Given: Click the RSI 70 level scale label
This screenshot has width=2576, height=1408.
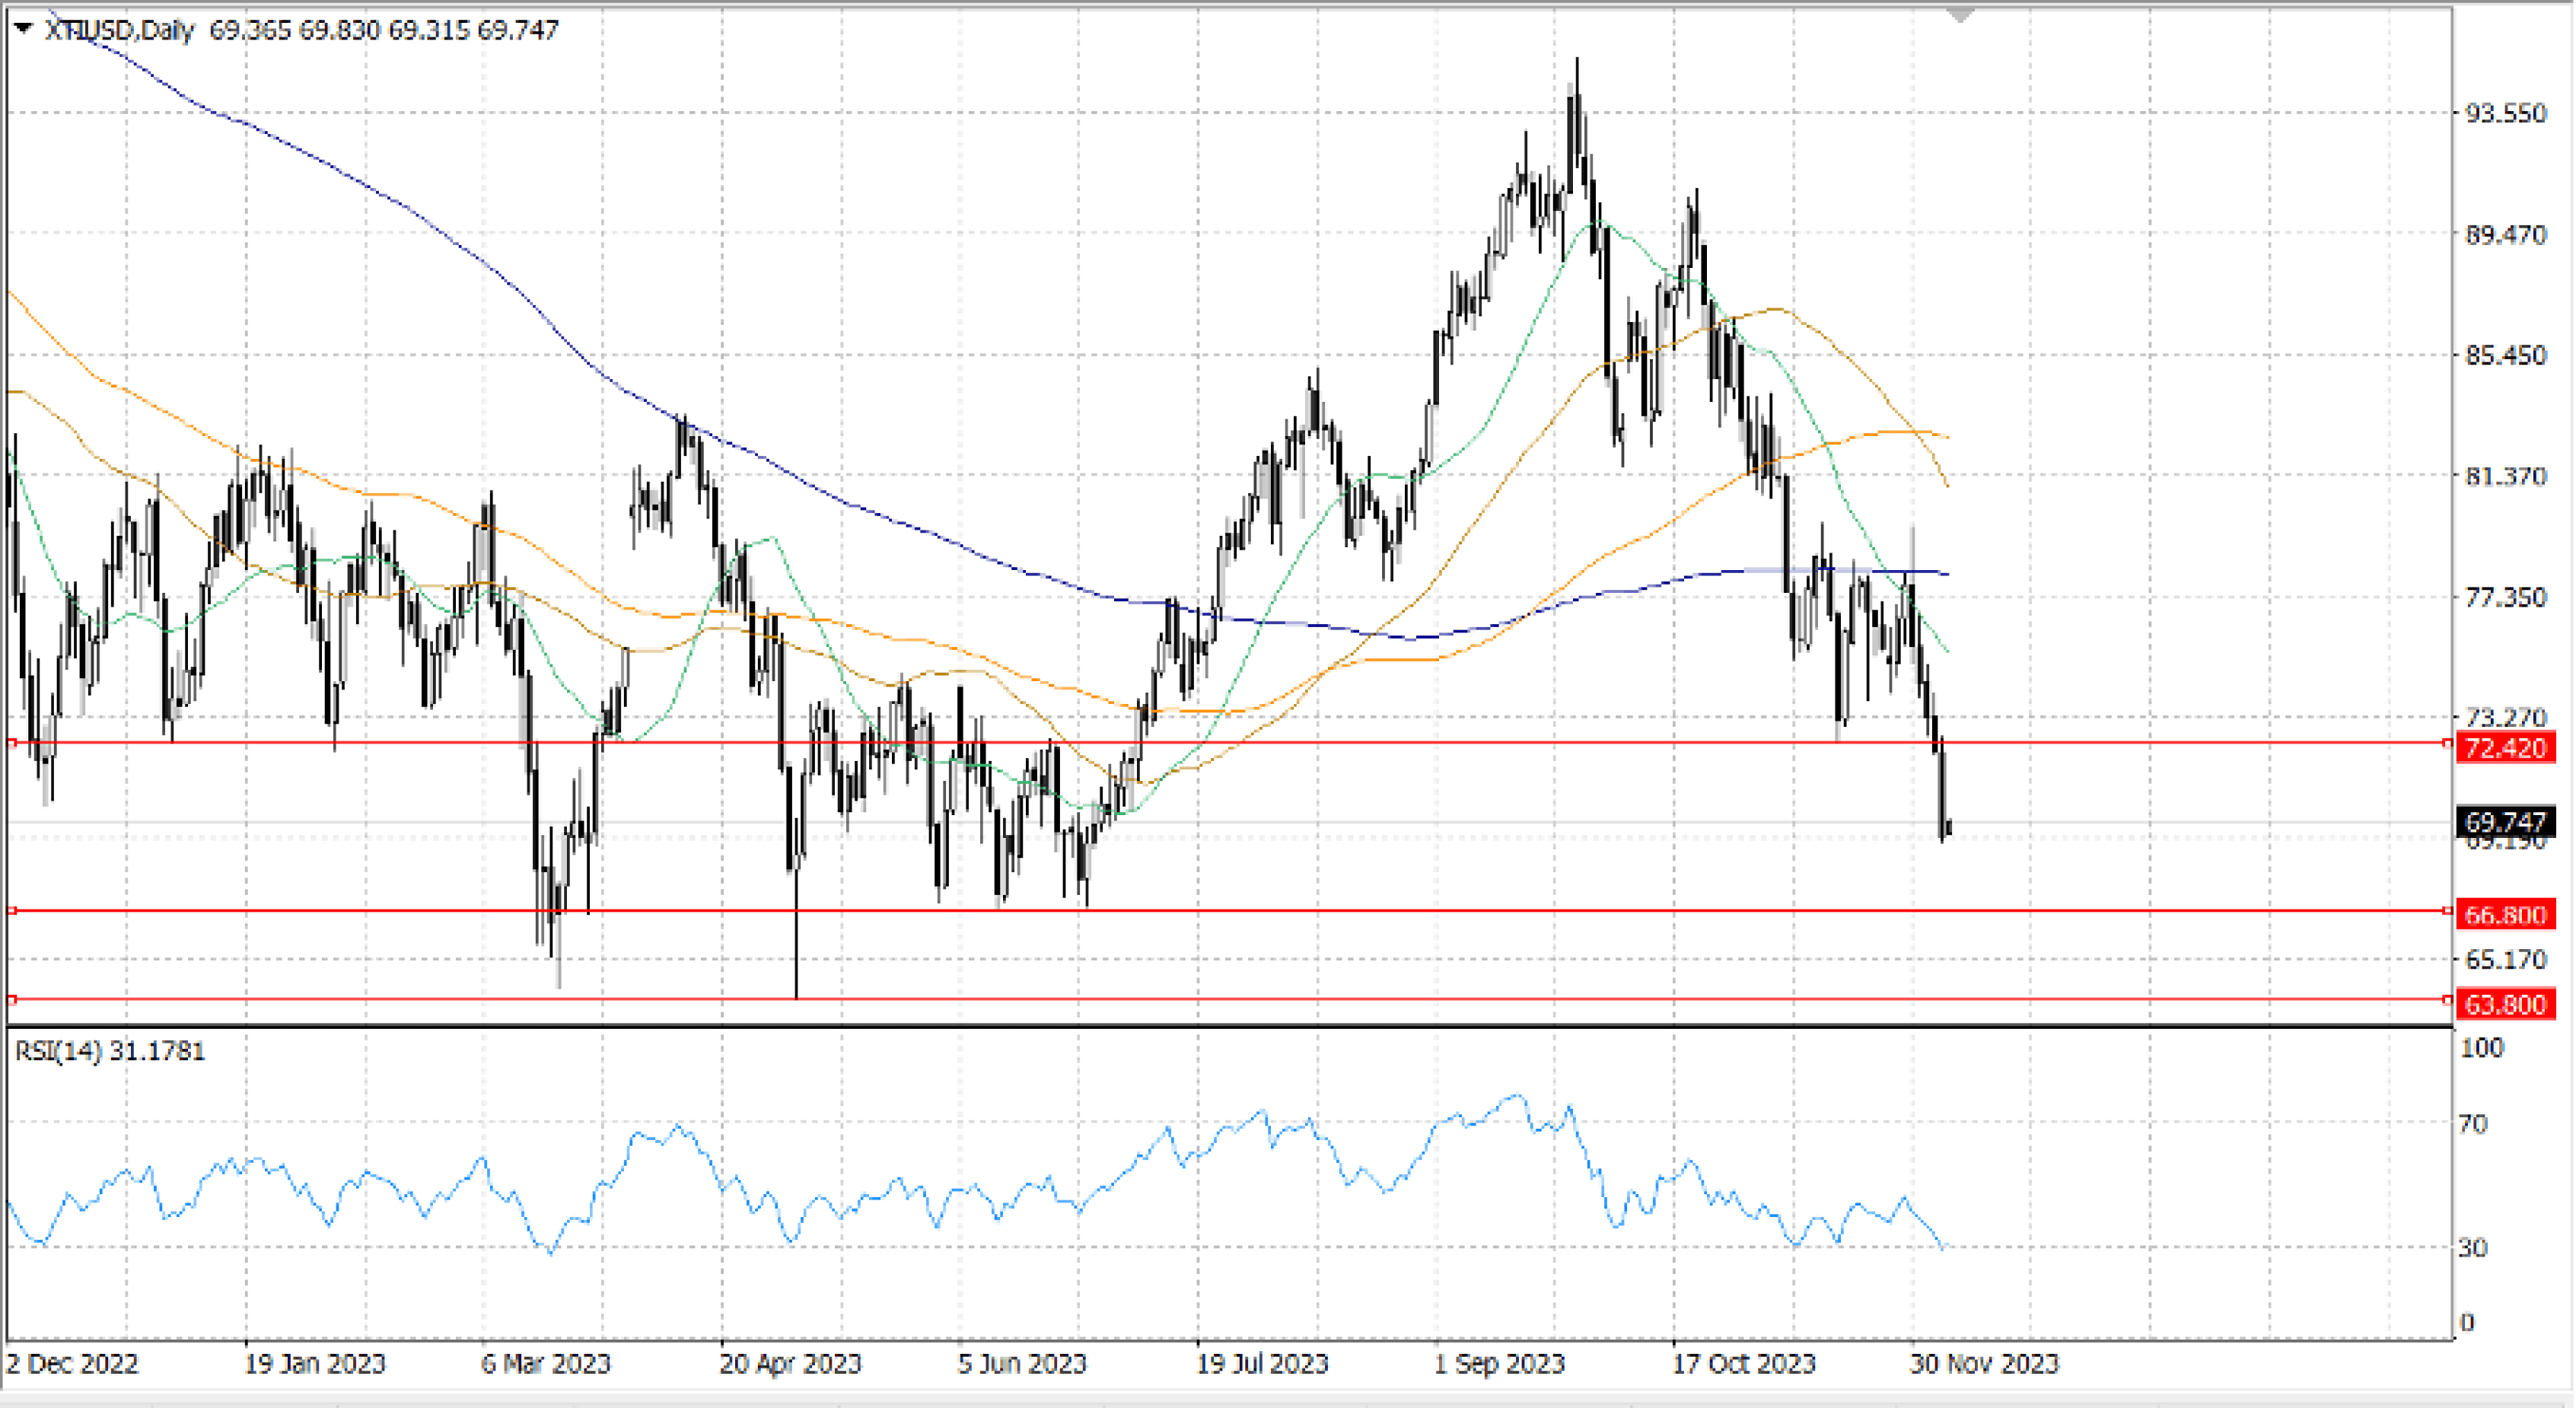Looking at the screenshot, I should coord(2472,1124).
